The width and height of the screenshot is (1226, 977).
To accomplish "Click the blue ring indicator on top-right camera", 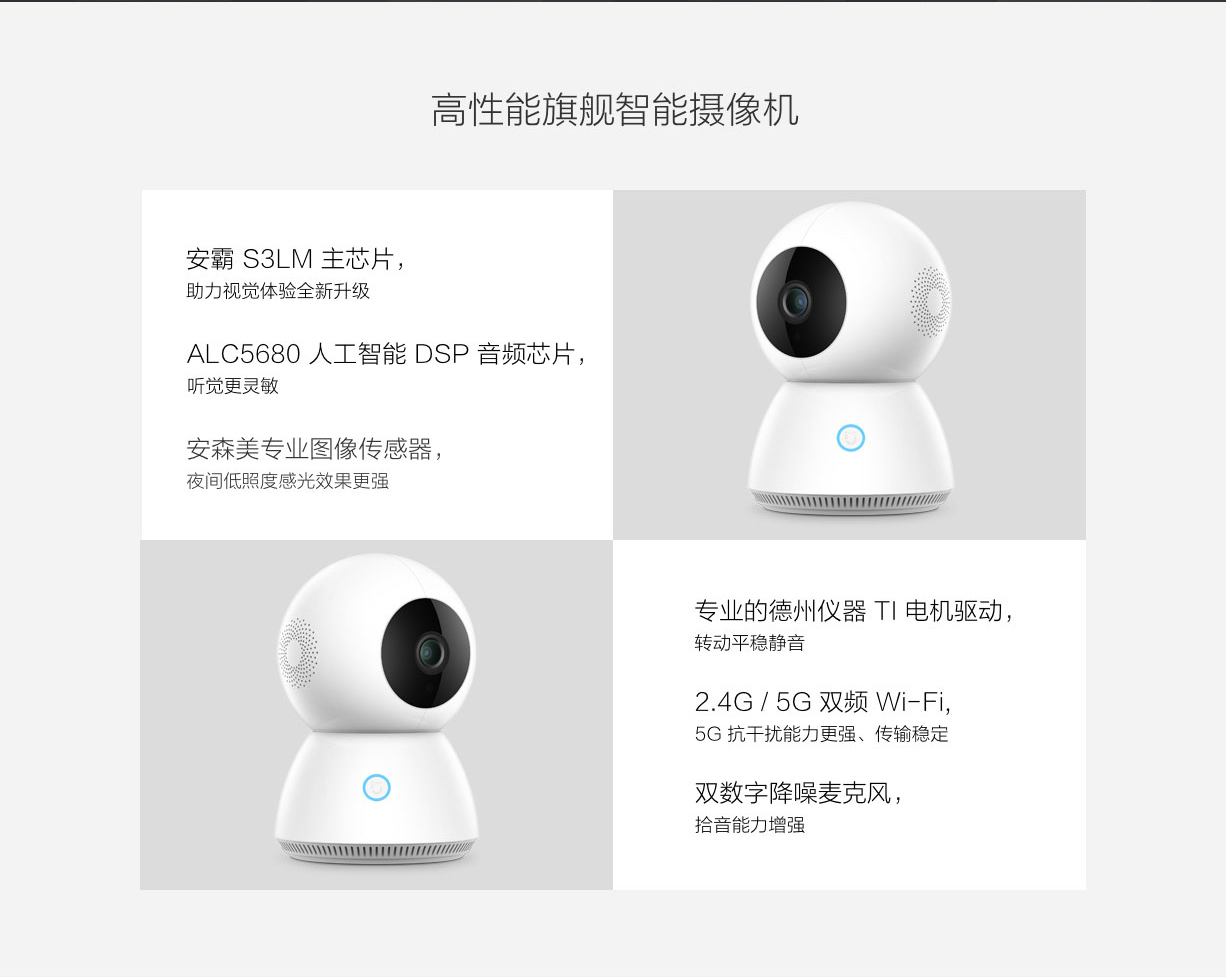I will coord(850,438).
